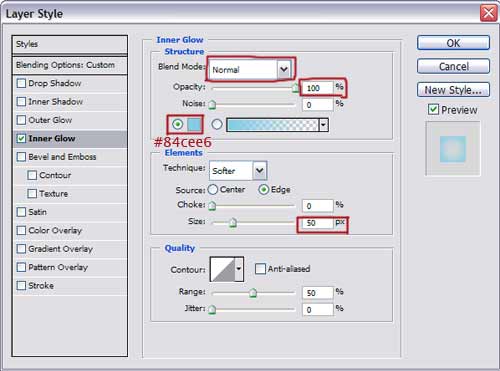Open the Technique dropdown set to Softer

(x=259, y=171)
